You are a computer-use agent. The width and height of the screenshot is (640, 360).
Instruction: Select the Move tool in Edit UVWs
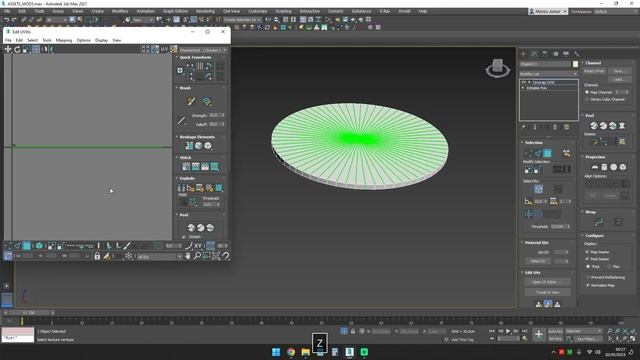pos(8,49)
